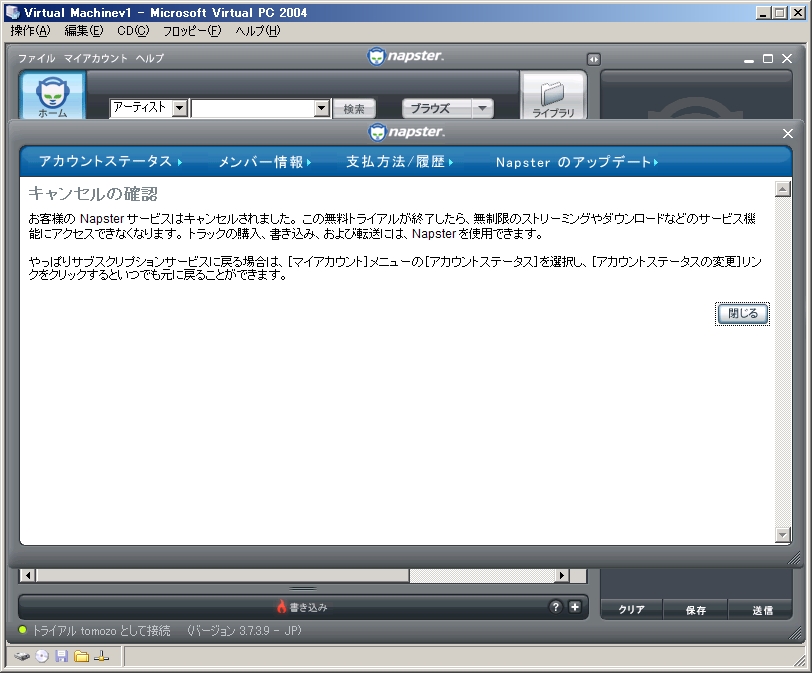Click the Virtual PC title bar icon

12,12
